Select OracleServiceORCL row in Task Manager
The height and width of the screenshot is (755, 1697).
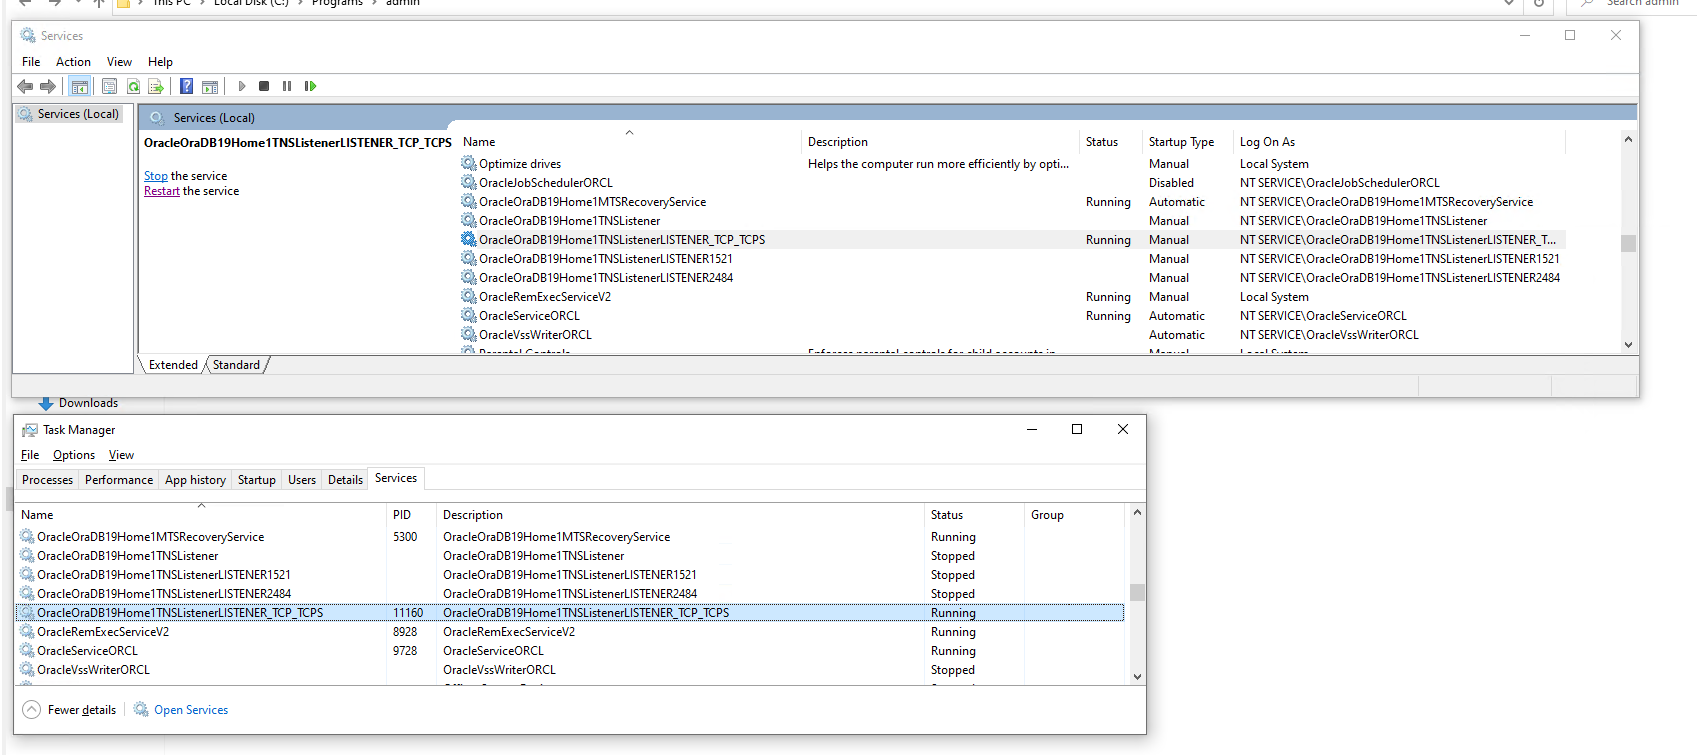[570, 651]
